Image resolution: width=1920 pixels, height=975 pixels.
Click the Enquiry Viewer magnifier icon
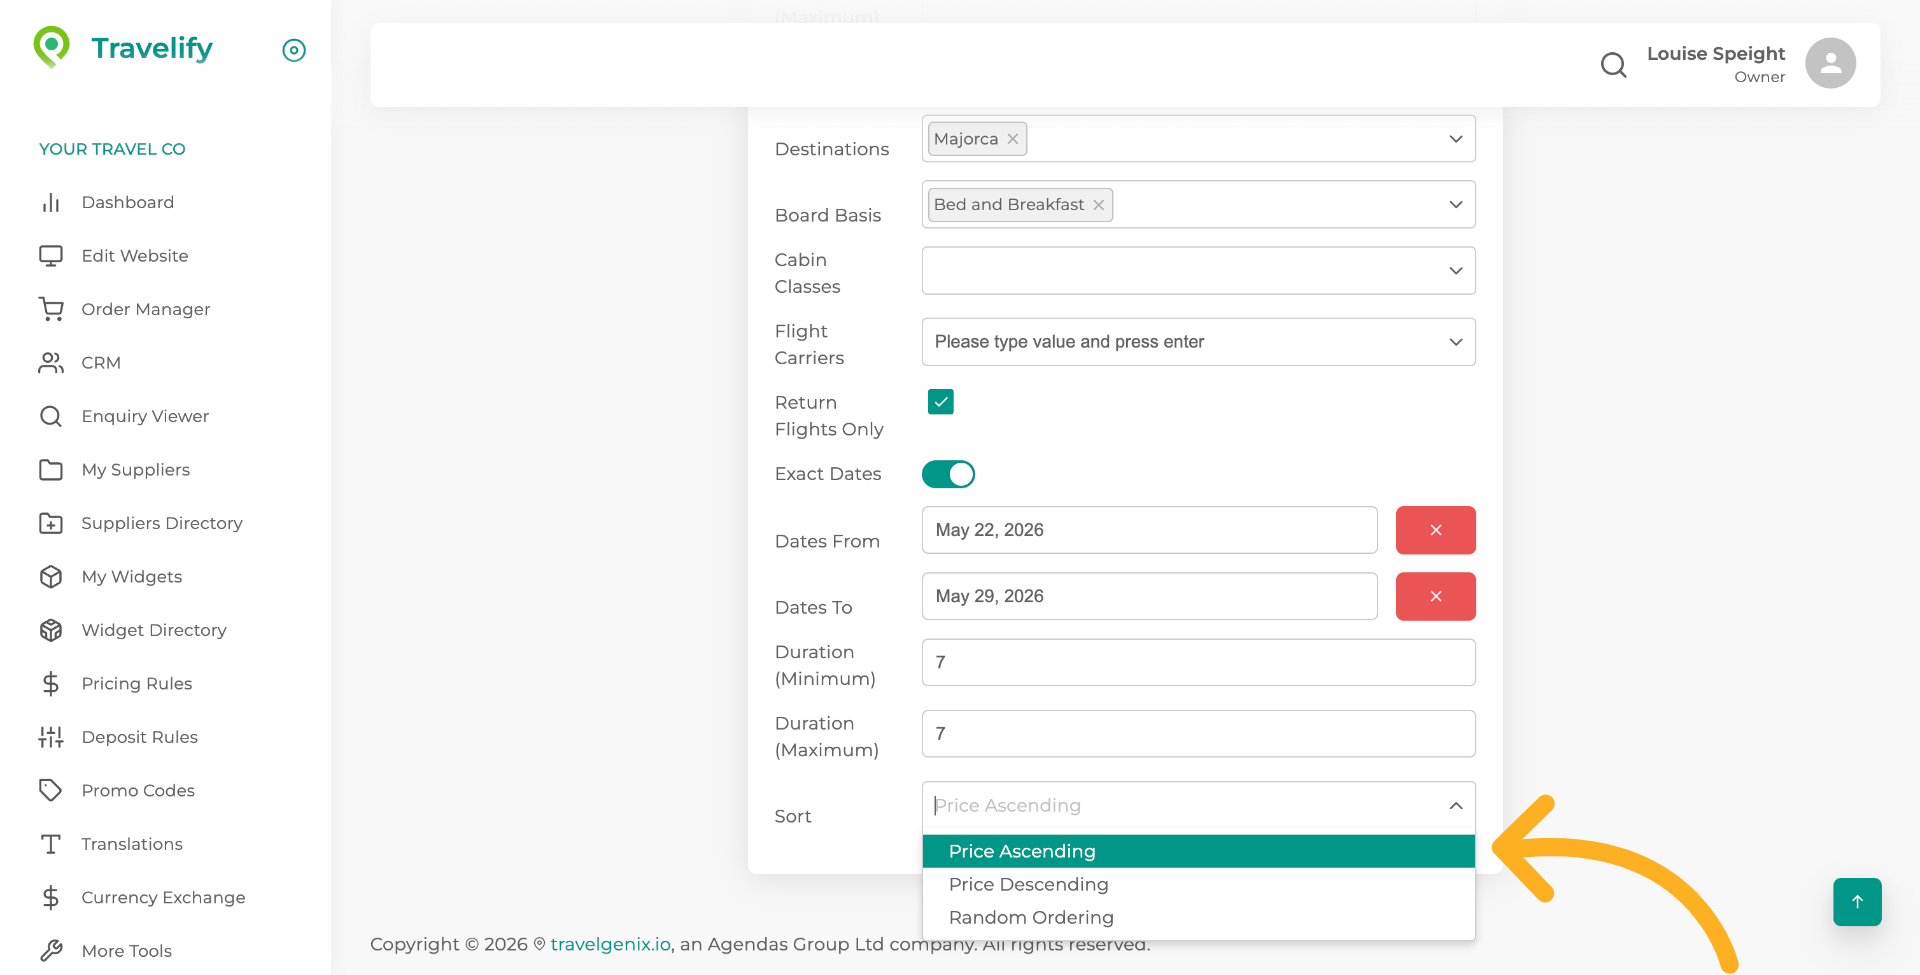(51, 416)
